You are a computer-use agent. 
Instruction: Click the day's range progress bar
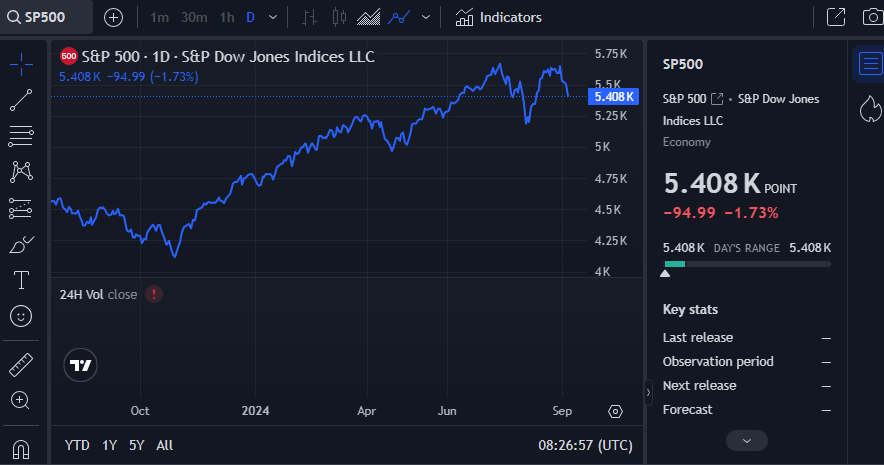pos(747,264)
